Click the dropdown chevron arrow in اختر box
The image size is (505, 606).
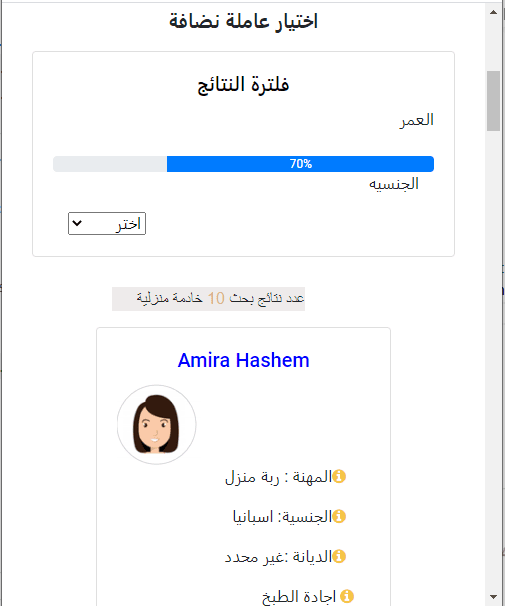point(77,223)
